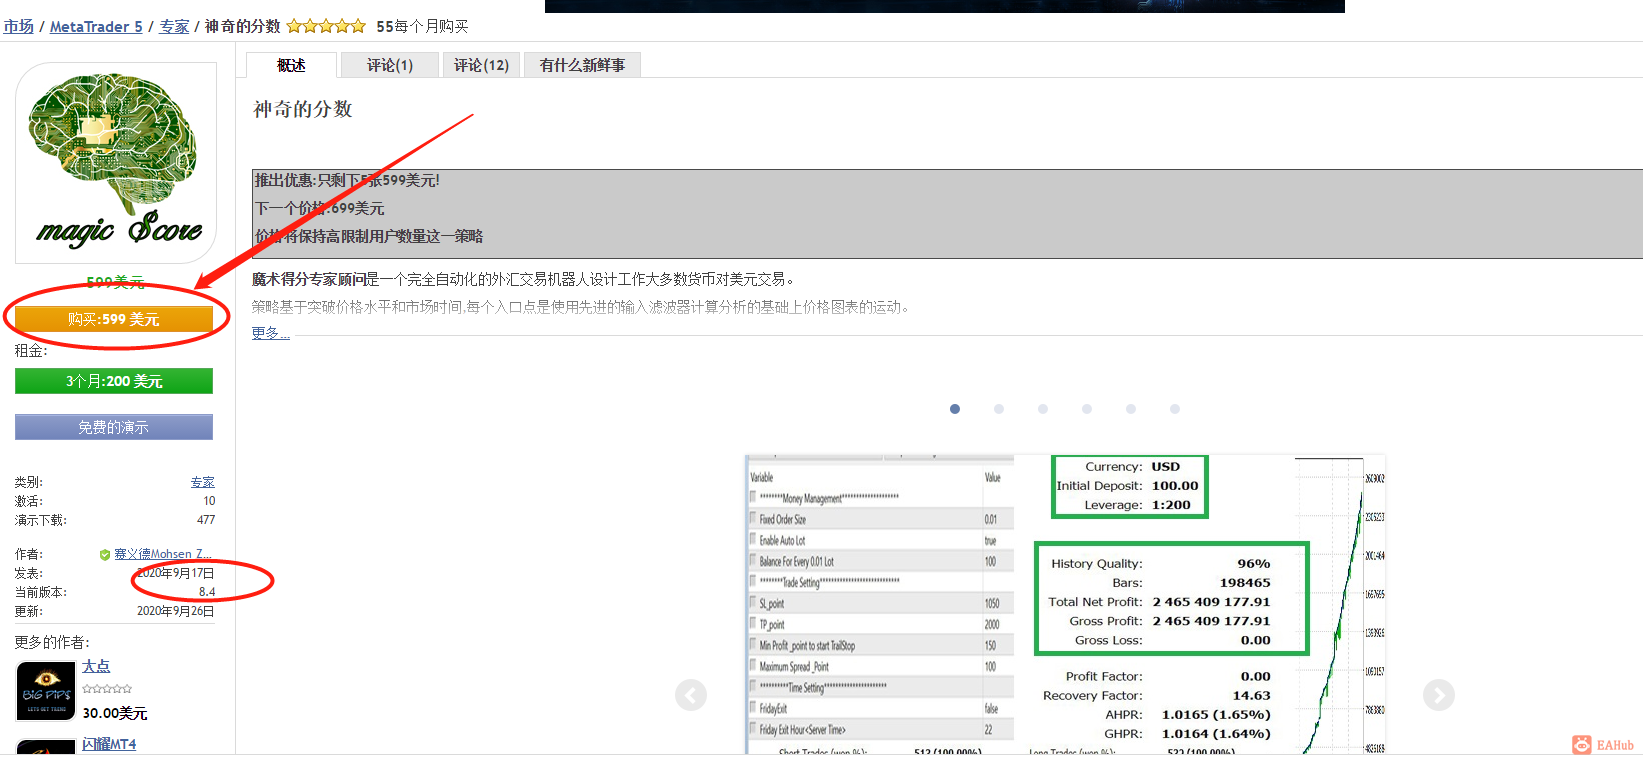Select the fifth gallery pagination dot

[x=1131, y=409]
